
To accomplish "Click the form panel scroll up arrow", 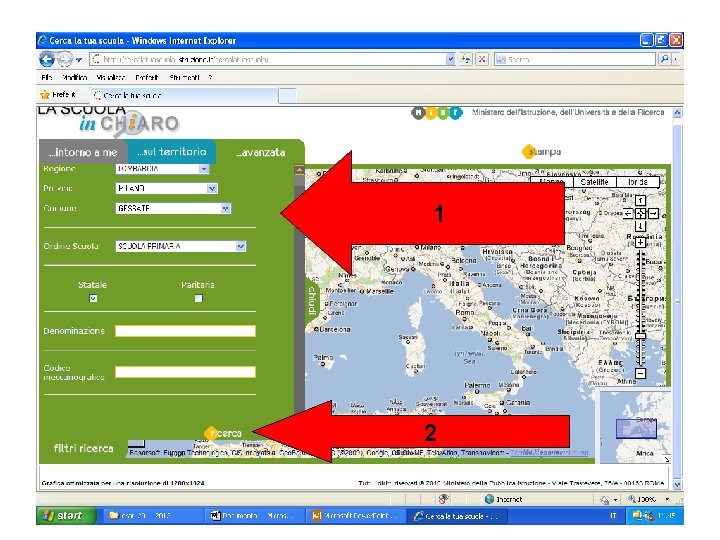I will (299, 170).
